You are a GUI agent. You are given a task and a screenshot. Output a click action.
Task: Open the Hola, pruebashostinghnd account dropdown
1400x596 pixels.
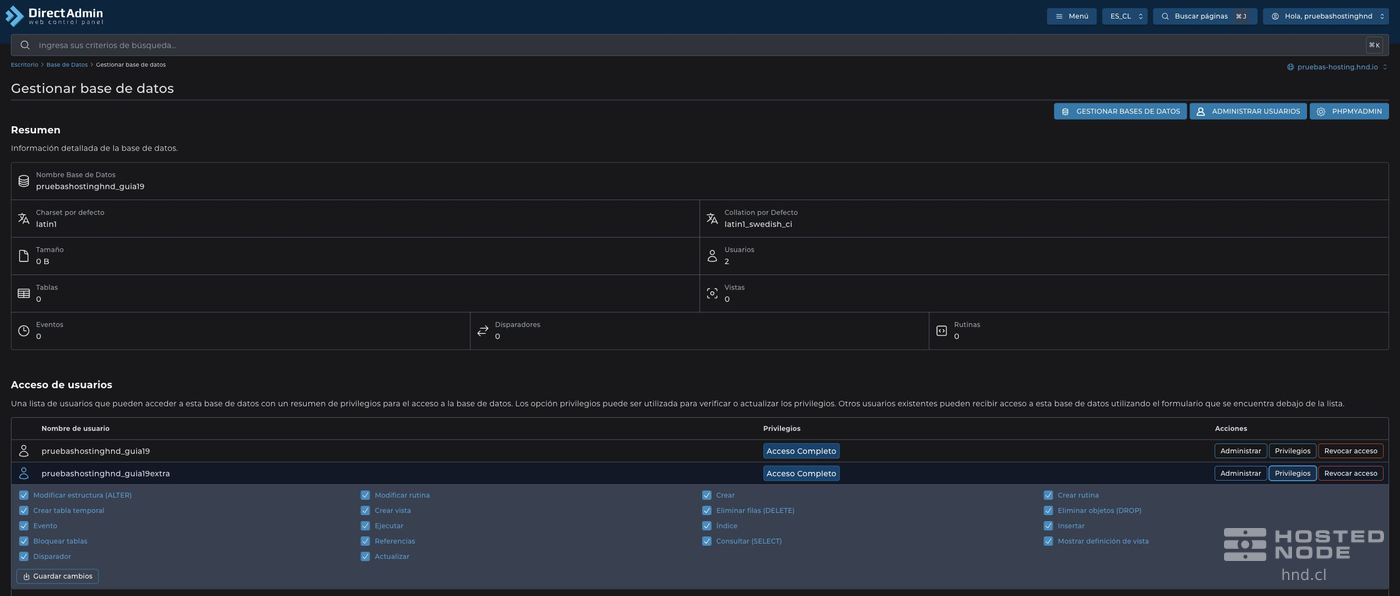click(1326, 16)
